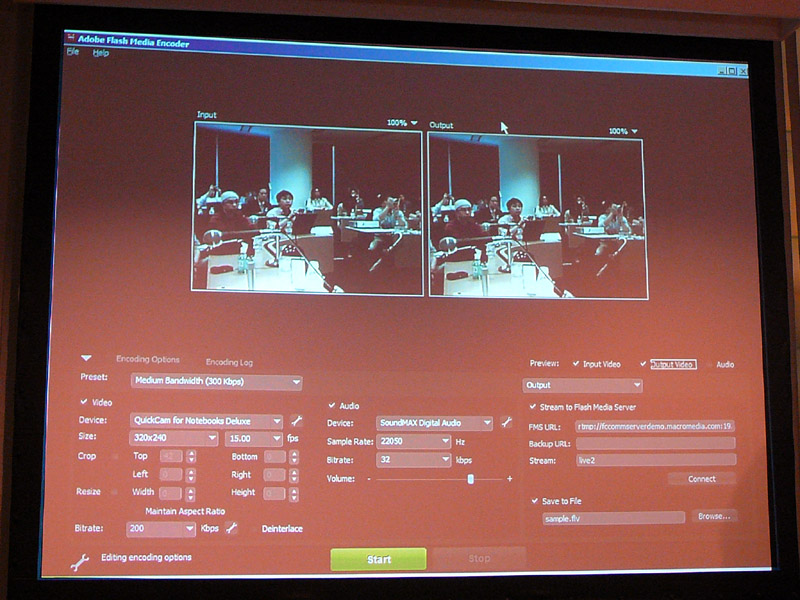Close the Flash Media Encoder window

[x=742, y=71]
